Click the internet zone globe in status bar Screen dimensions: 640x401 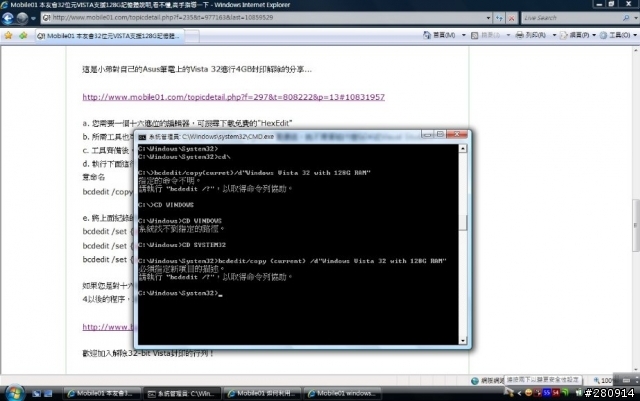coord(475,381)
